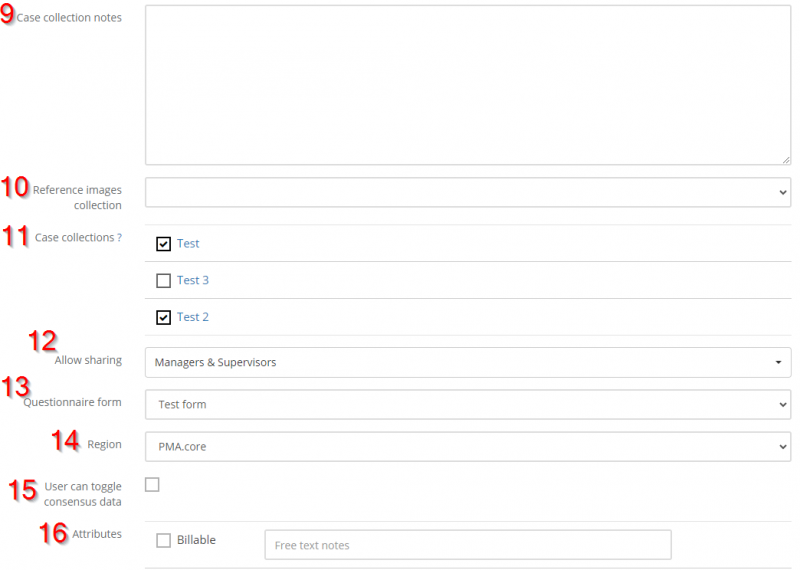Viewport: 800px width, 570px height.
Task: Click the Billable label text
Action: pyautogui.click(x=196, y=540)
